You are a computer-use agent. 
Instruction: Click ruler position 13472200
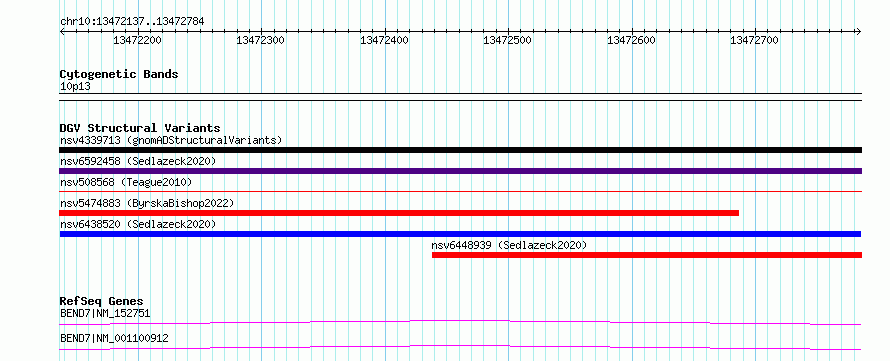[x=137, y=40]
